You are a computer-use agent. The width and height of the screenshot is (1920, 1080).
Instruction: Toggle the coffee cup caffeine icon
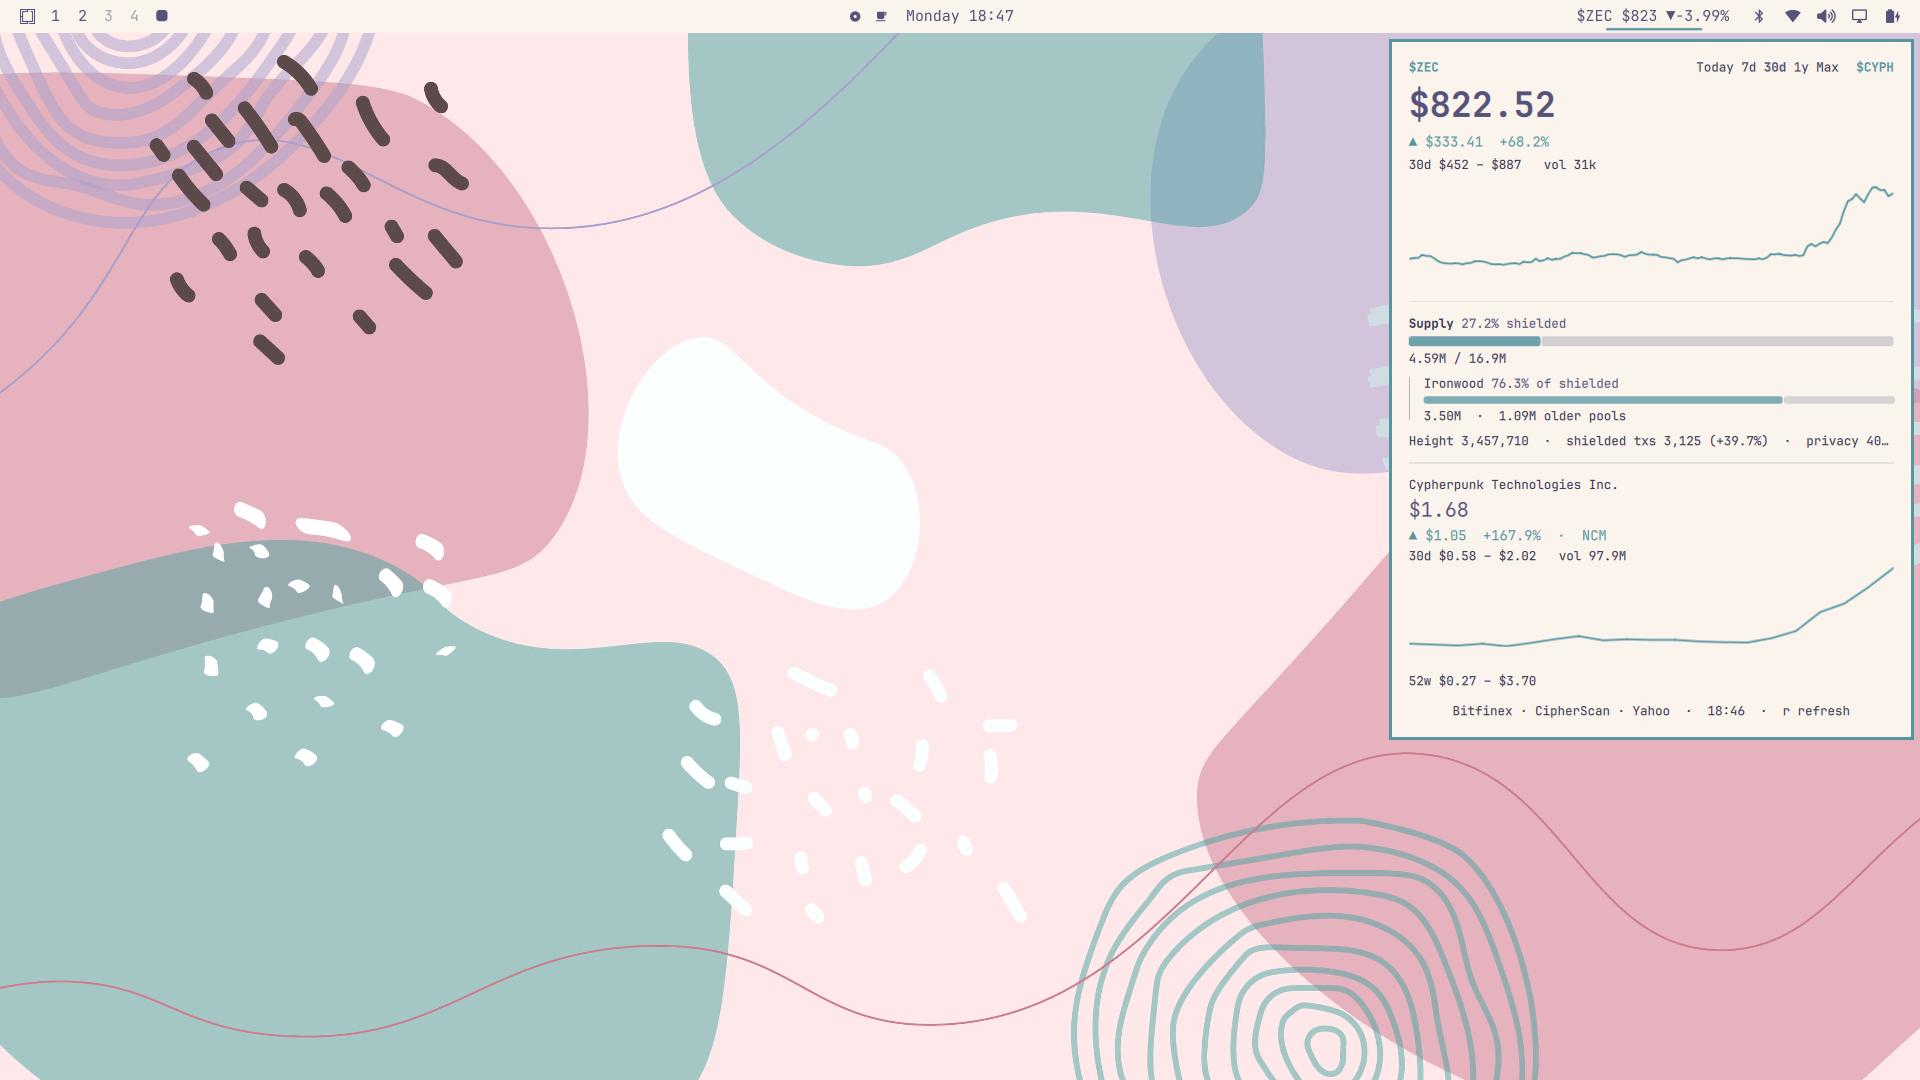(x=881, y=16)
